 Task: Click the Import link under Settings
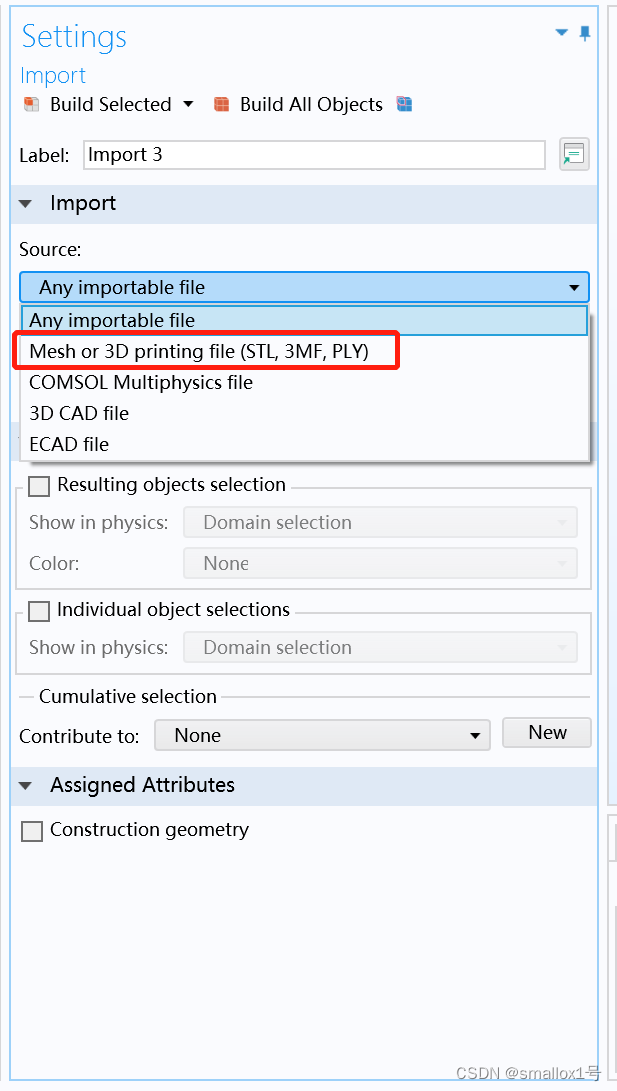click(52, 75)
